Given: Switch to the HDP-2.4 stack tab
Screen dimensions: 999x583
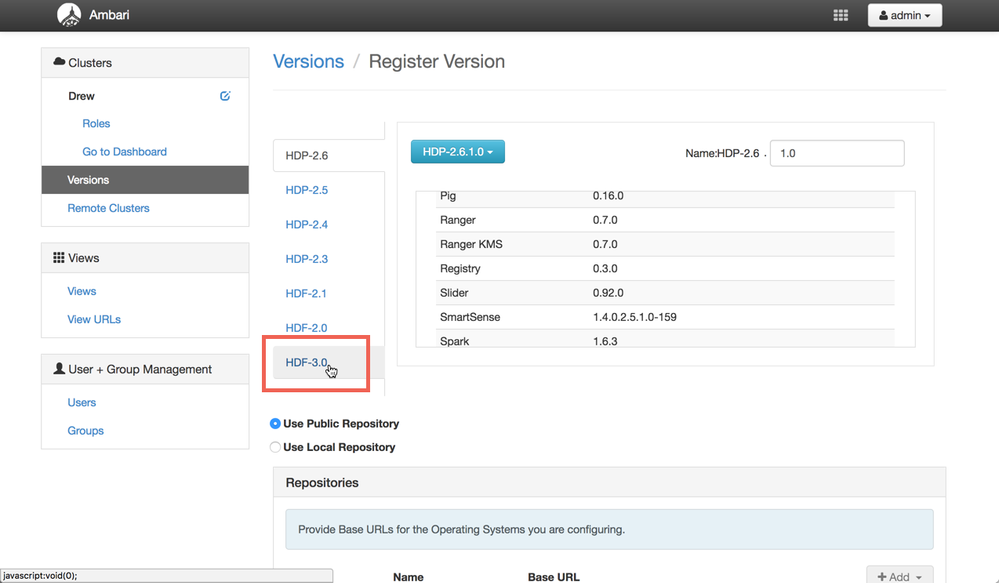Looking at the screenshot, I should 306,224.
